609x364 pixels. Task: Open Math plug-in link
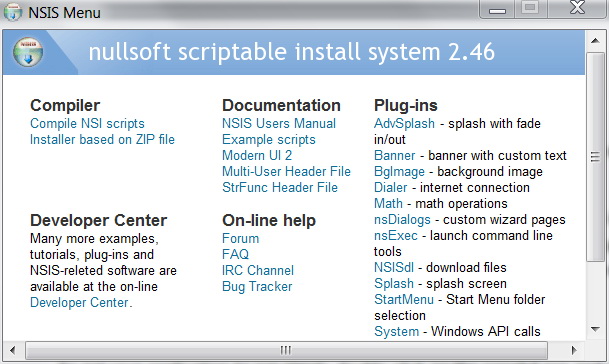pos(388,203)
